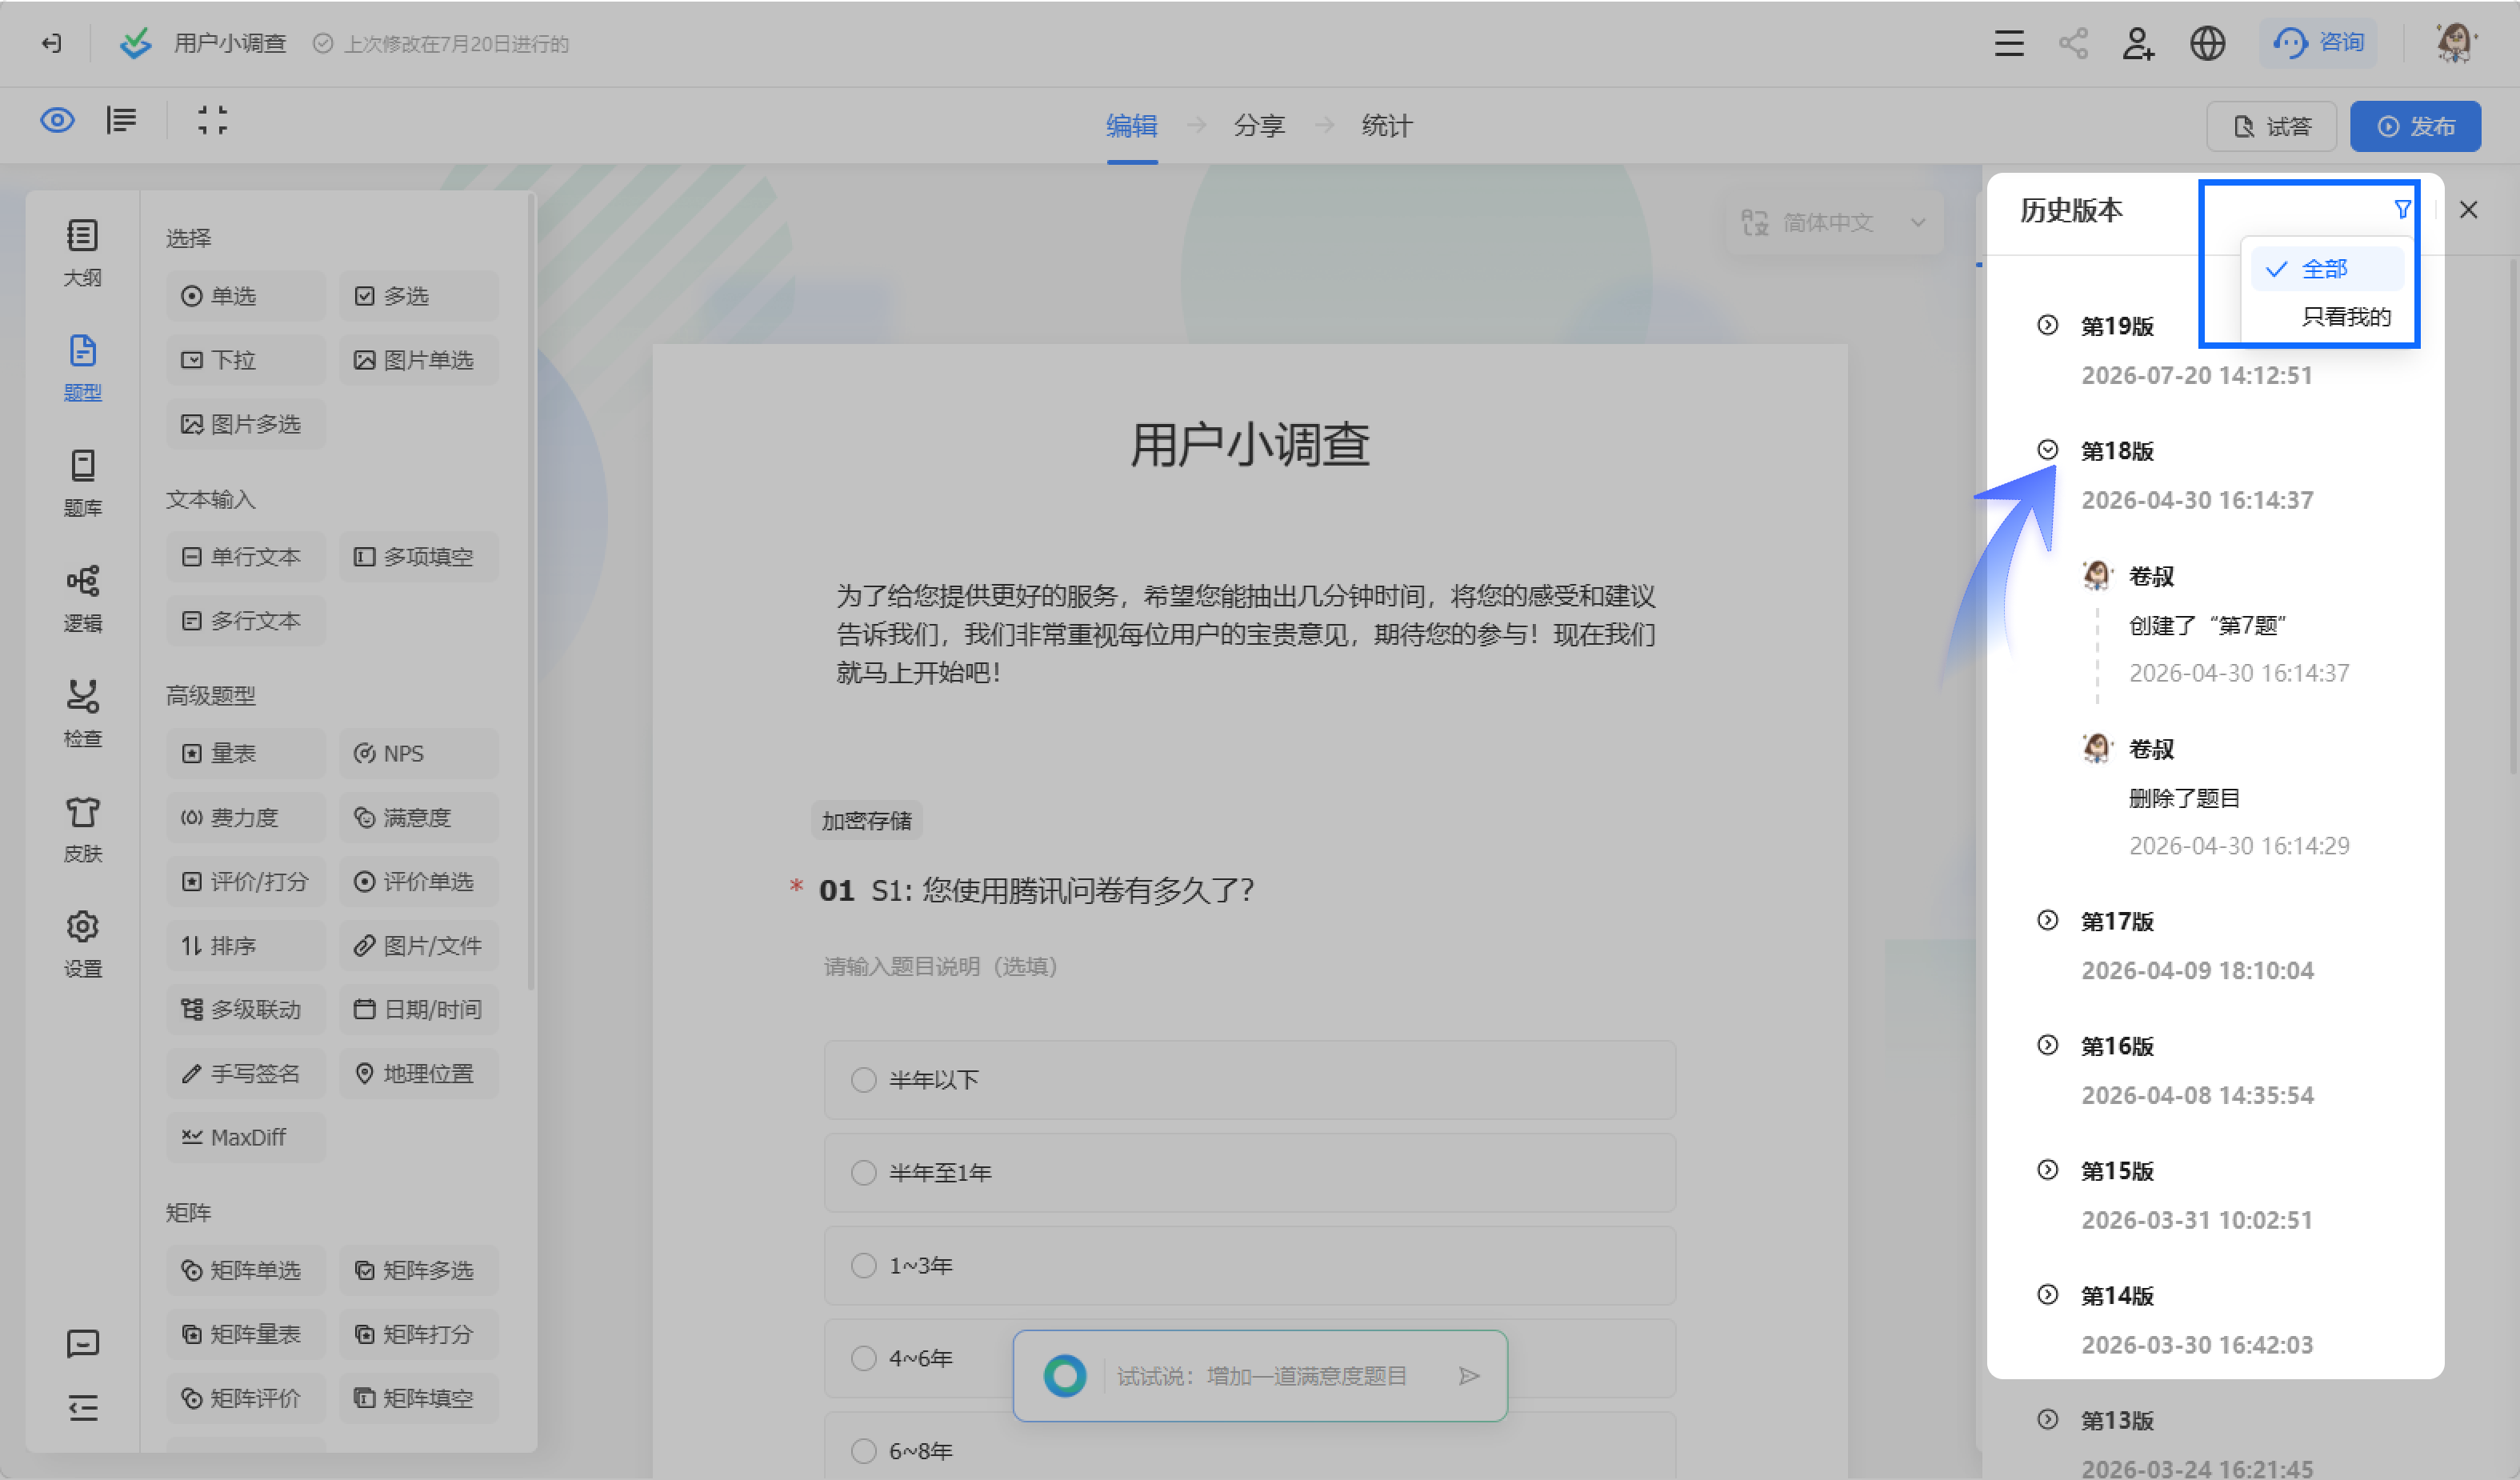Click the globe language icon in the header

[x=2207, y=43]
